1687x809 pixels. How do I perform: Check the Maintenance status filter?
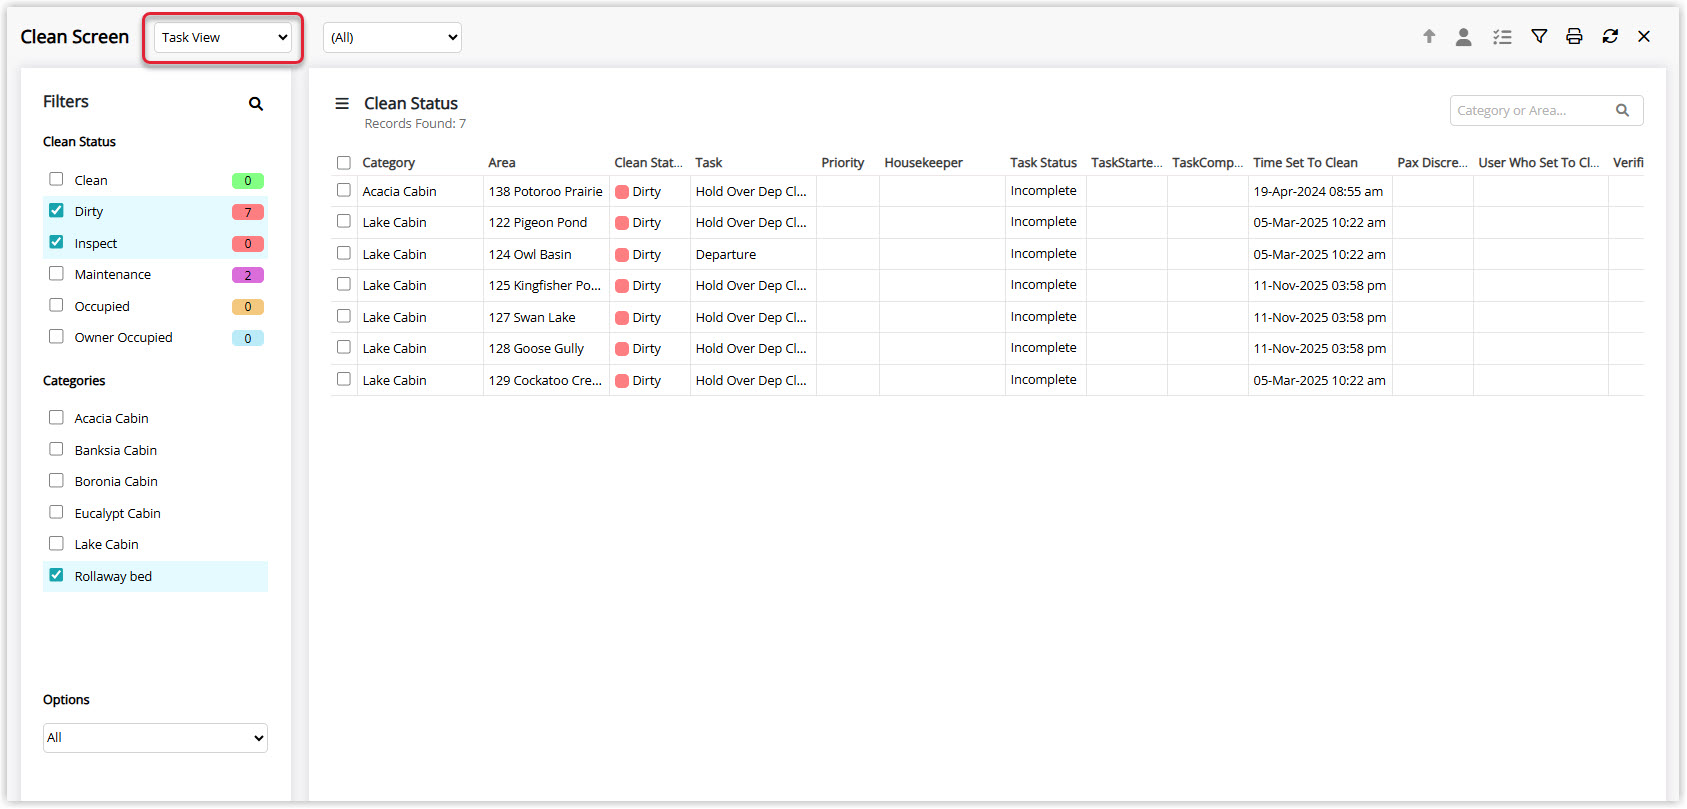(x=56, y=274)
